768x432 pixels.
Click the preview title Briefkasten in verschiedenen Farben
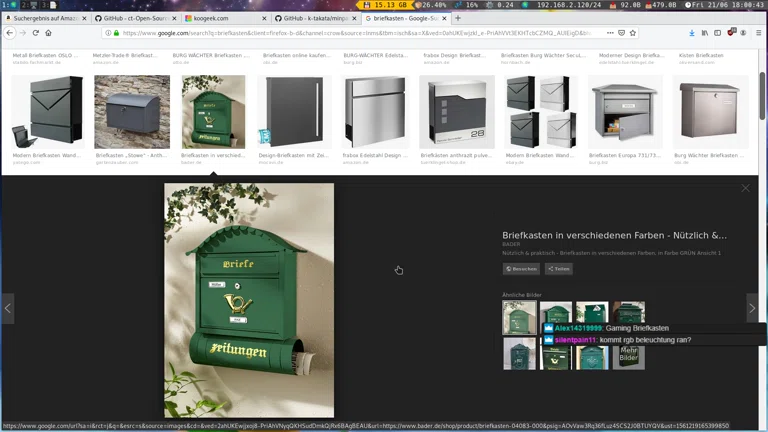click(614, 236)
